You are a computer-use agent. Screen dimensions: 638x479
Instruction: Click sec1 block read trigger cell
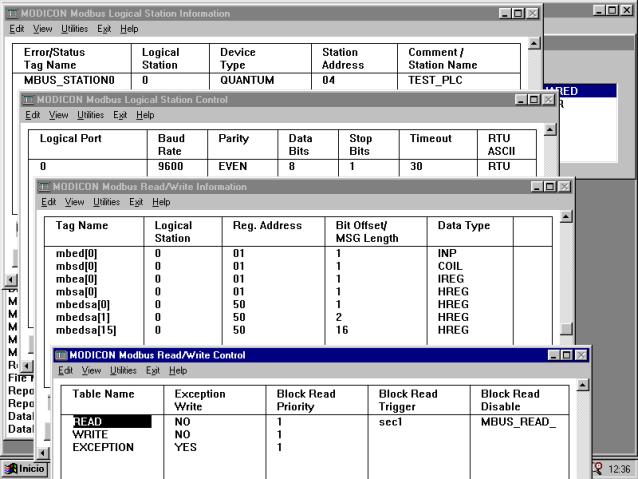pos(391,422)
